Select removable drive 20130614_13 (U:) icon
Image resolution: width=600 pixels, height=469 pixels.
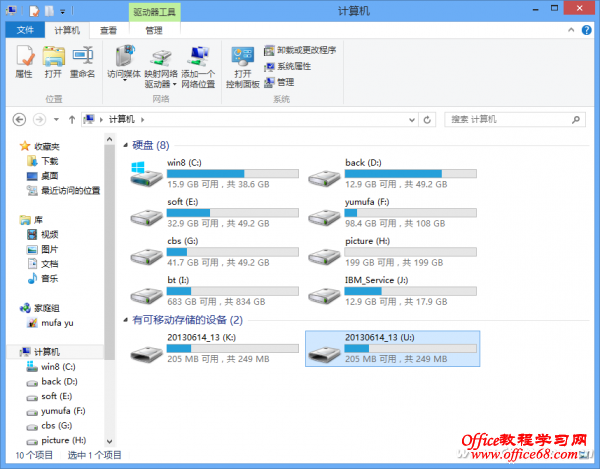(324, 353)
